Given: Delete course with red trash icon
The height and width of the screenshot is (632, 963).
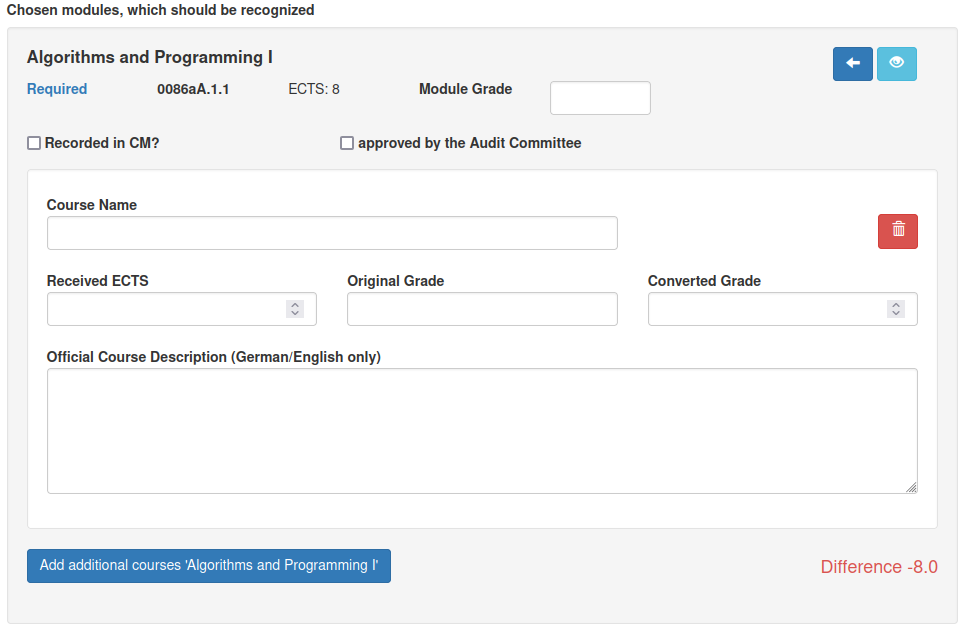Looking at the screenshot, I should pyautogui.click(x=898, y=232).
